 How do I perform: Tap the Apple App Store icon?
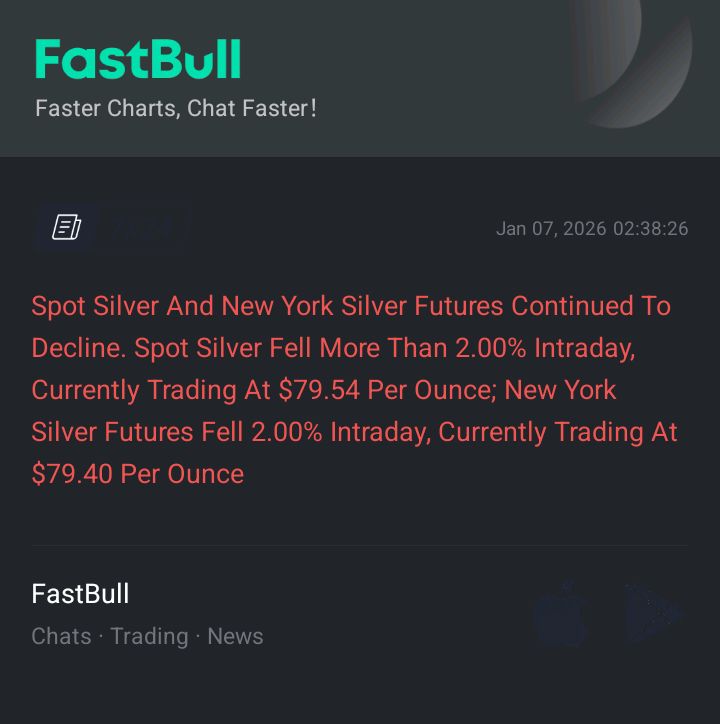(x=560, y=613)
